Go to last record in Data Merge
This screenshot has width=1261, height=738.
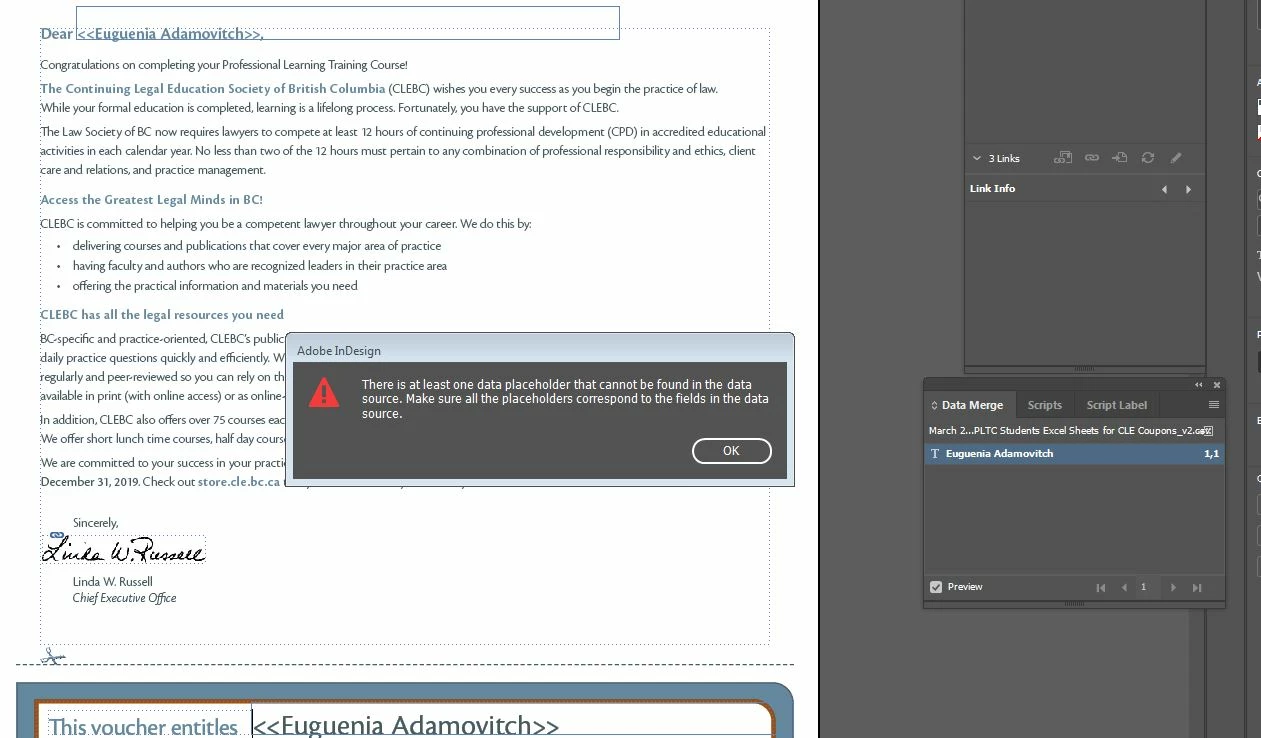1197,588
